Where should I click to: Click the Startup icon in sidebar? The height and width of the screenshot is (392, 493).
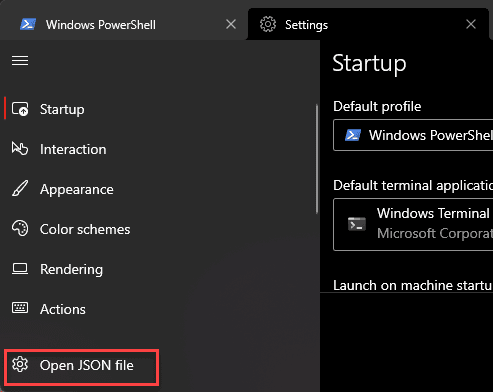(20, 109)
